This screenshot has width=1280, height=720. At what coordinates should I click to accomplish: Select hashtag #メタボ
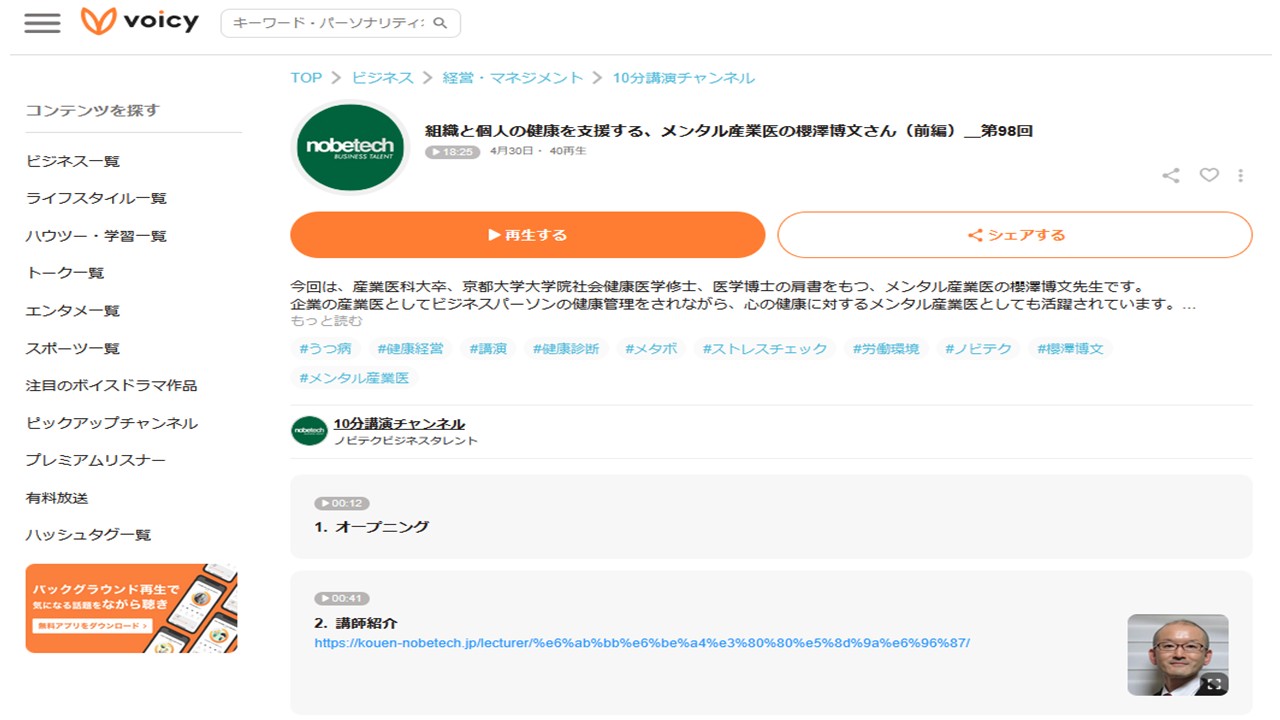651,349
